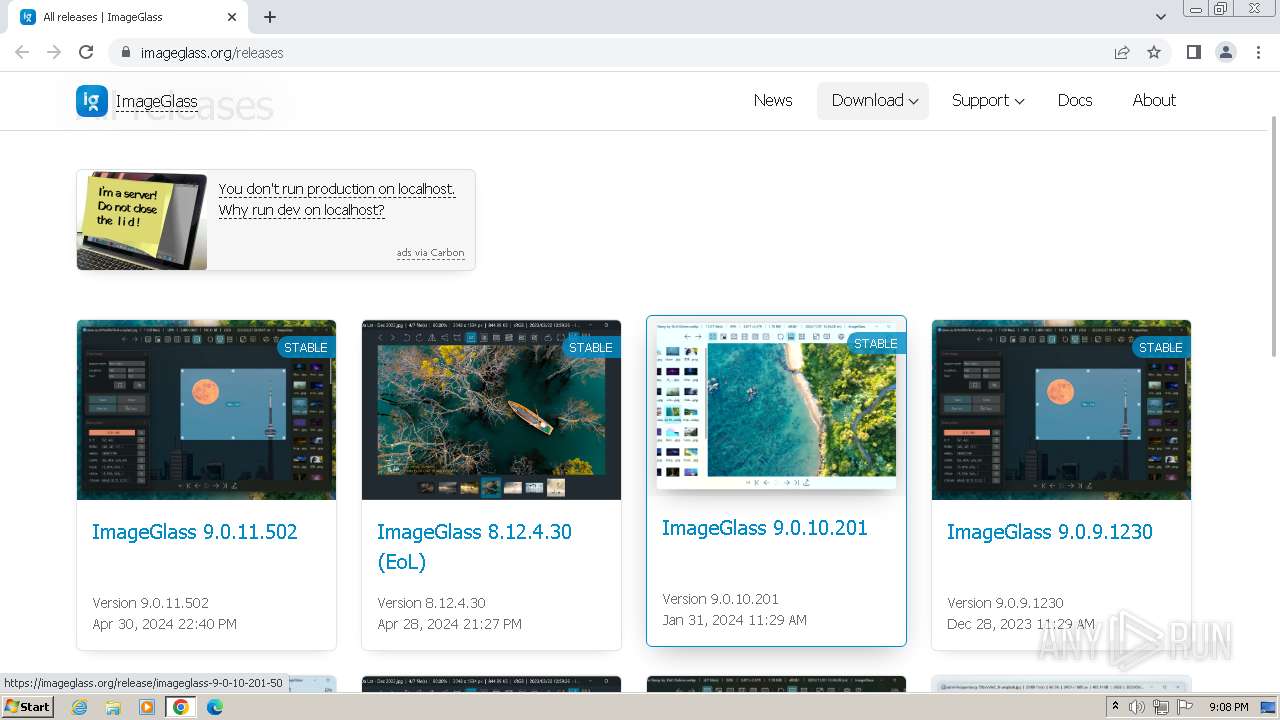Click 'Apr 30, 2024 22:40 PM' date
Image resolution: width=1280 pixels, height=720 pixels.
point(164,624)
